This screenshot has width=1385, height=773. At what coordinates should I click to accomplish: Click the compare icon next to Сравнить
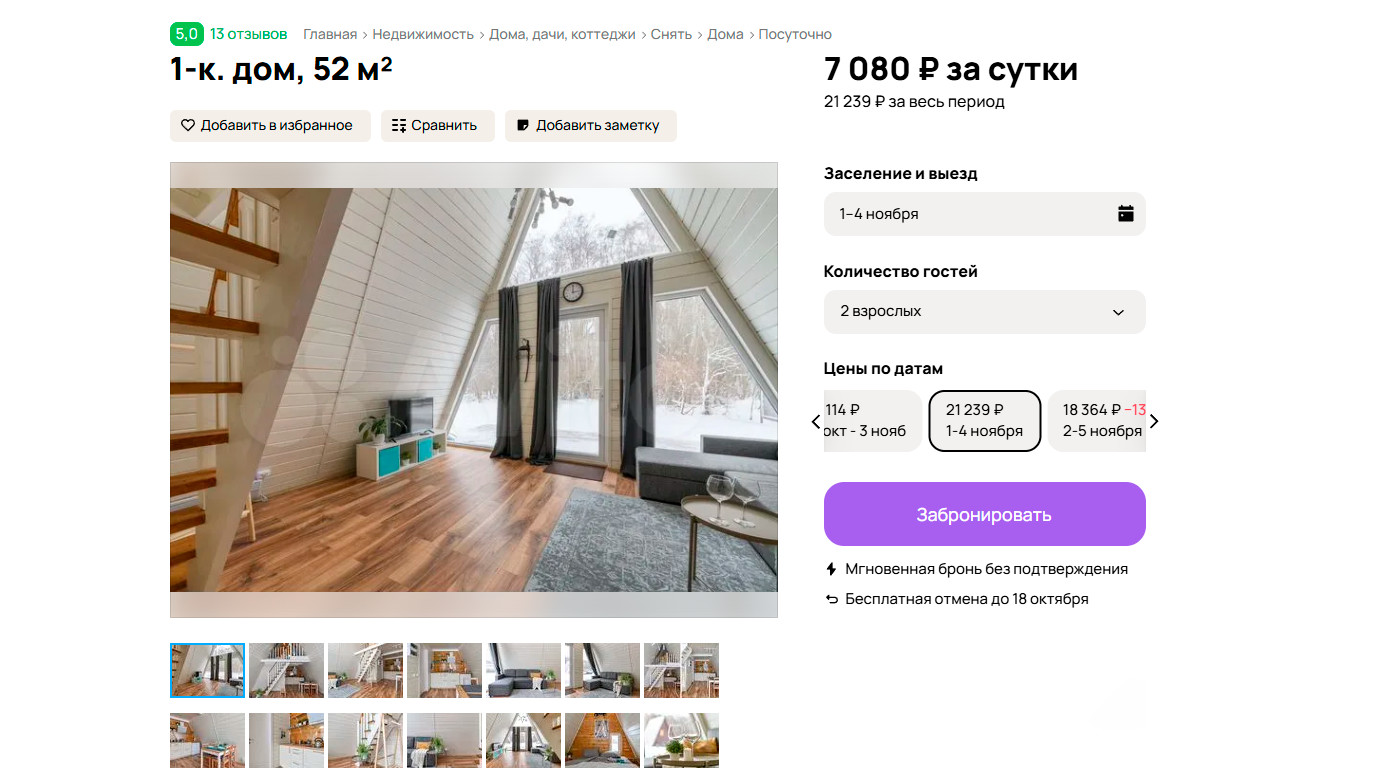pos(399,126)
